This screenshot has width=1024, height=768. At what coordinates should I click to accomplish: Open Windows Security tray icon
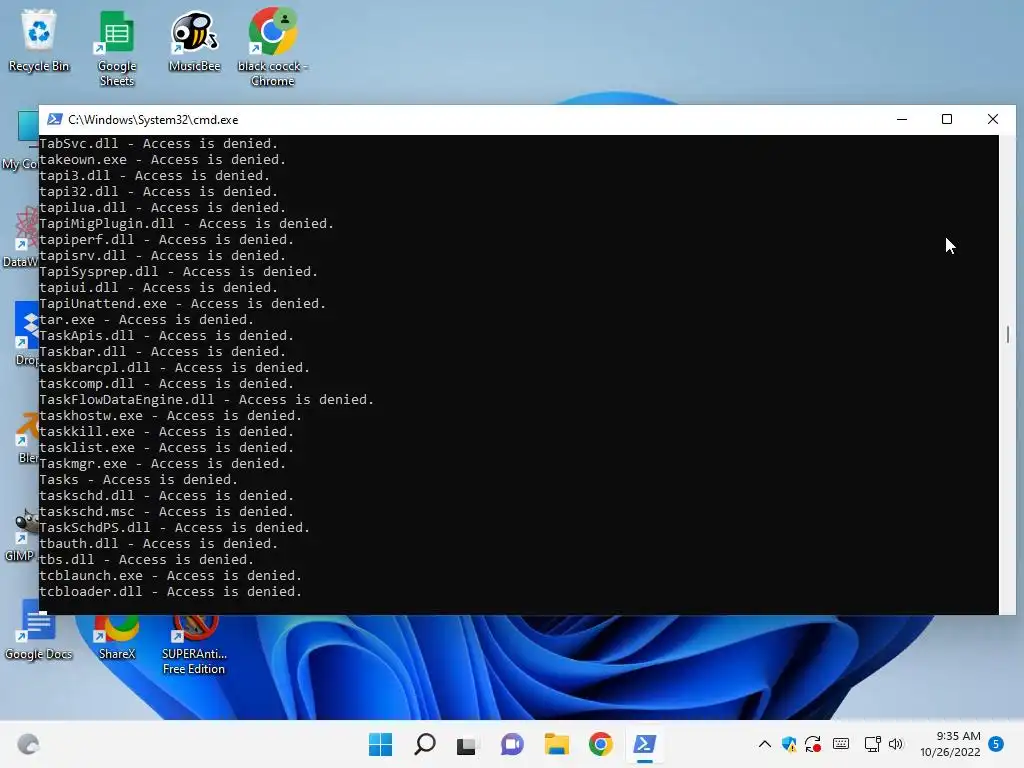pos(789,744)
